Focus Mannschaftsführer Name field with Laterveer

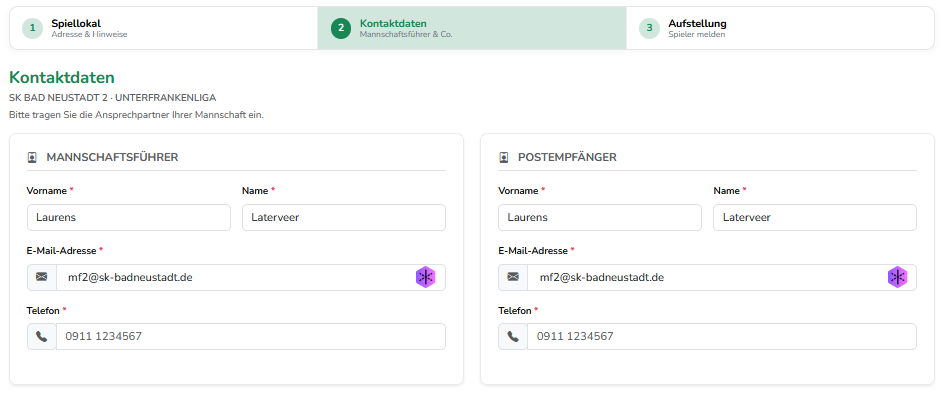click(344, 217)
